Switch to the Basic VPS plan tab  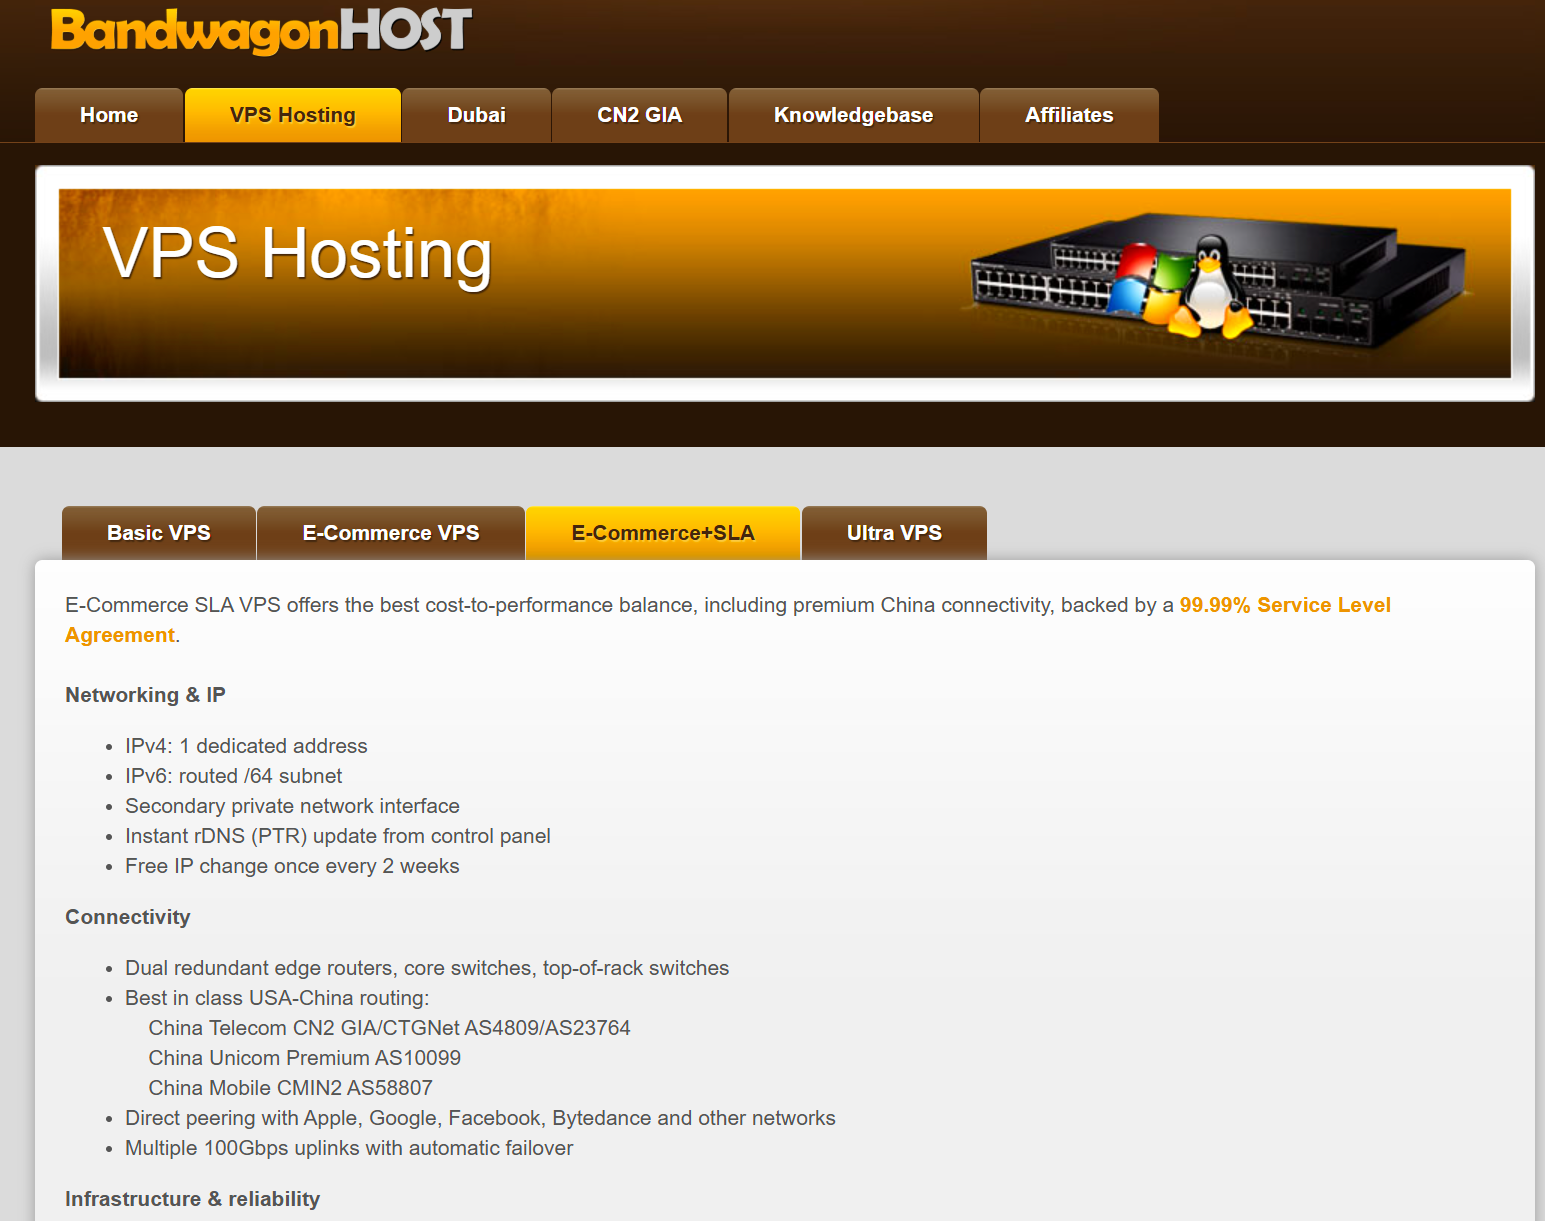(159, 533)
